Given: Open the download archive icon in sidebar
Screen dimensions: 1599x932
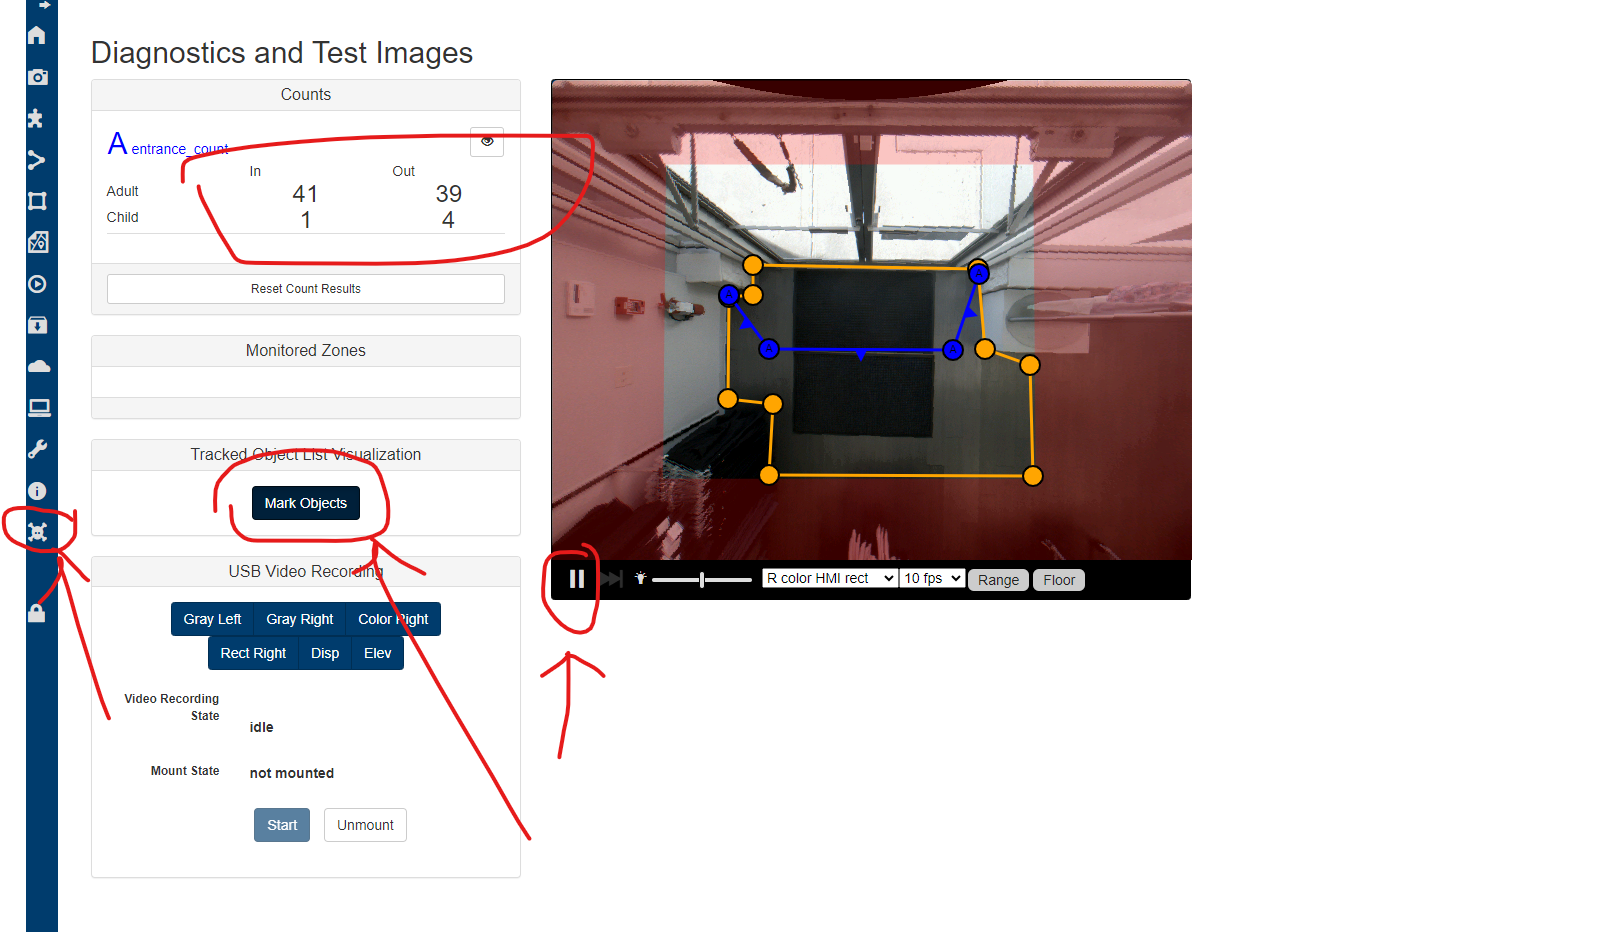Looking at the screenshot, I should [x=37, y=325].
